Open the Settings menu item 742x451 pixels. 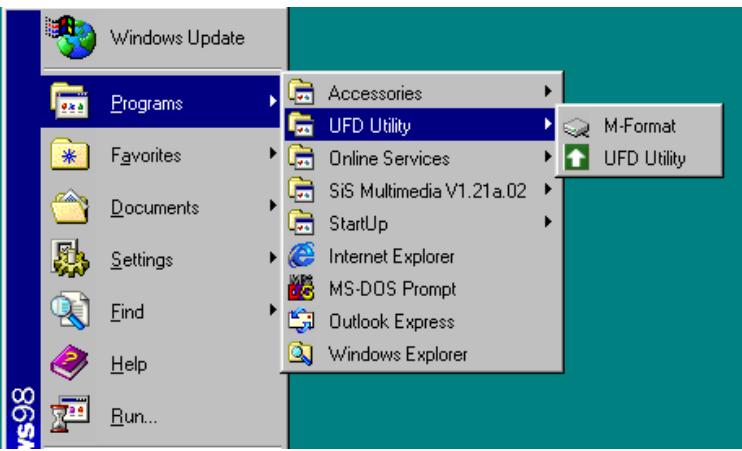pos(161,258)
